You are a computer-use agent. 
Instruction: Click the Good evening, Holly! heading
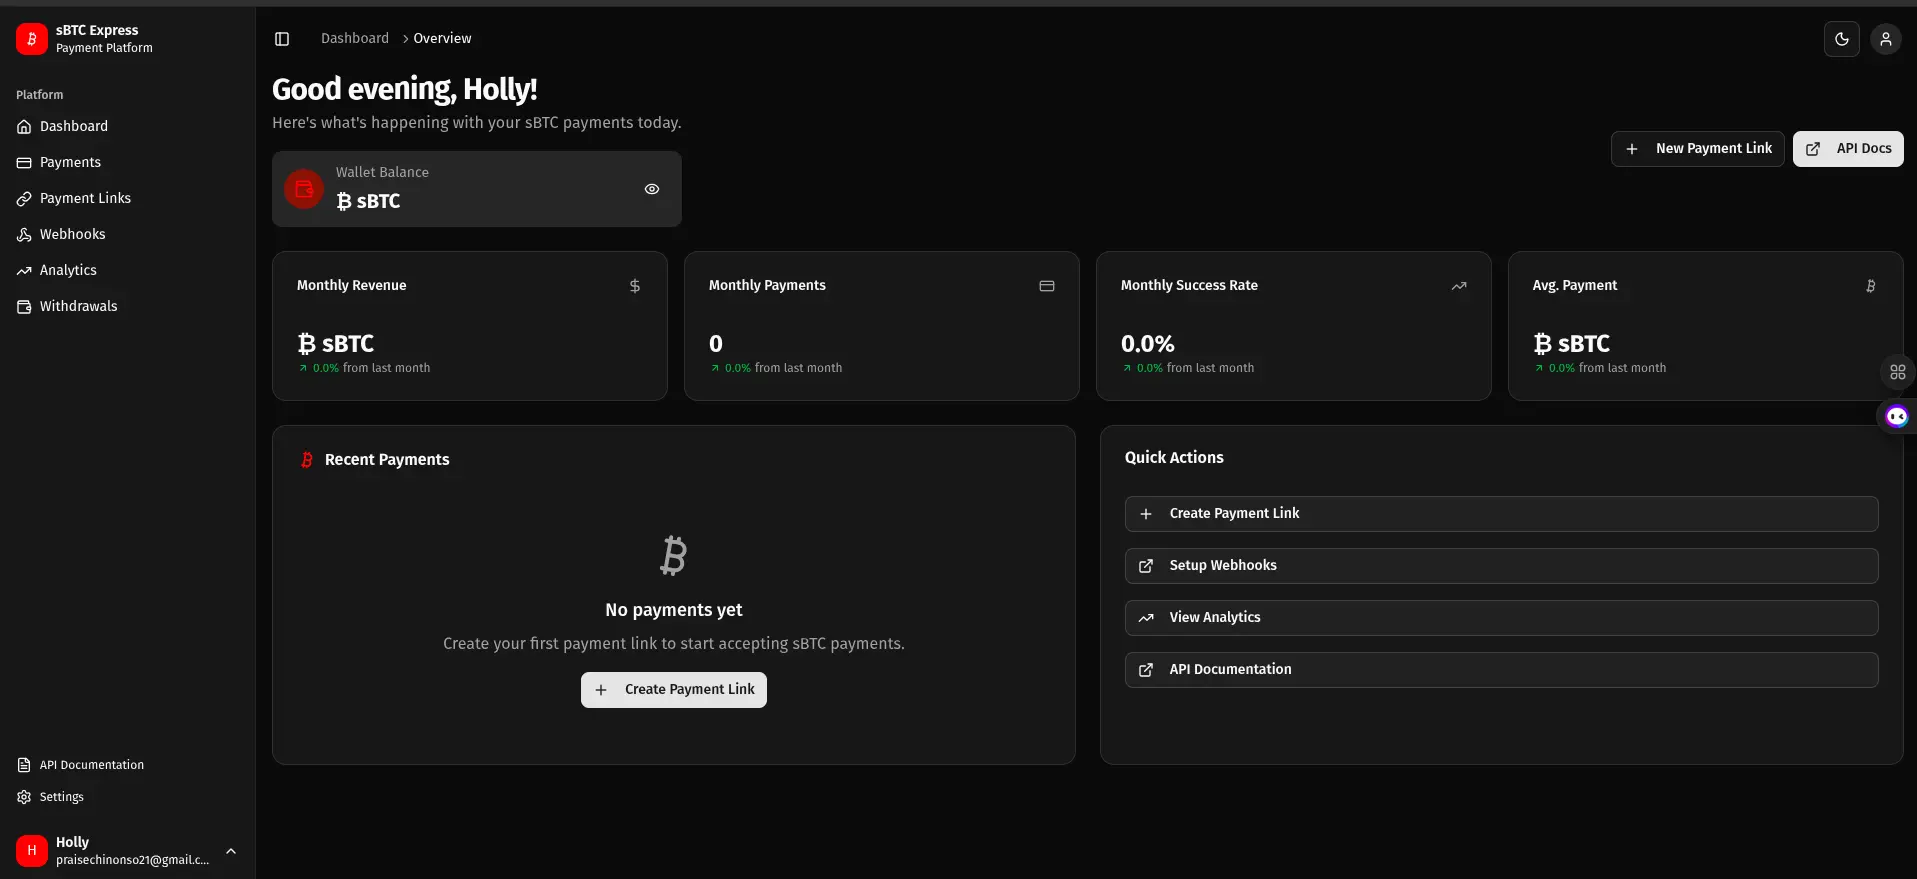[x=405, y=89]
